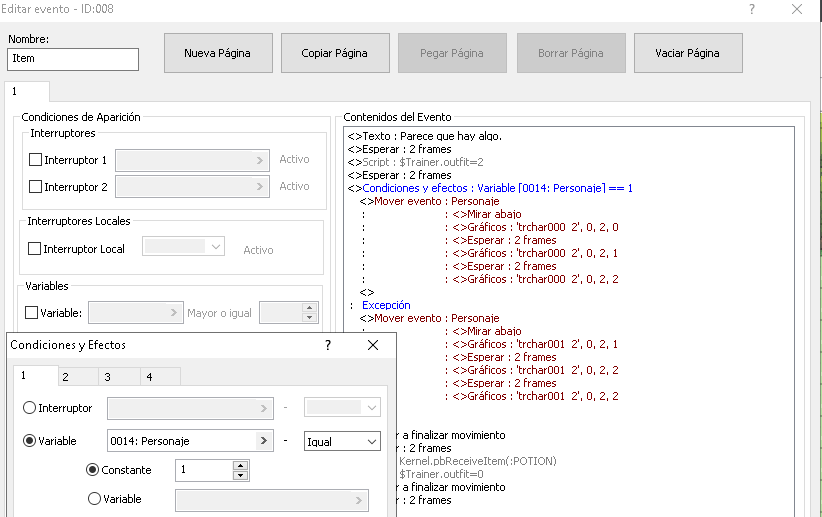Select the Constante radio option

tap(94, 469)
